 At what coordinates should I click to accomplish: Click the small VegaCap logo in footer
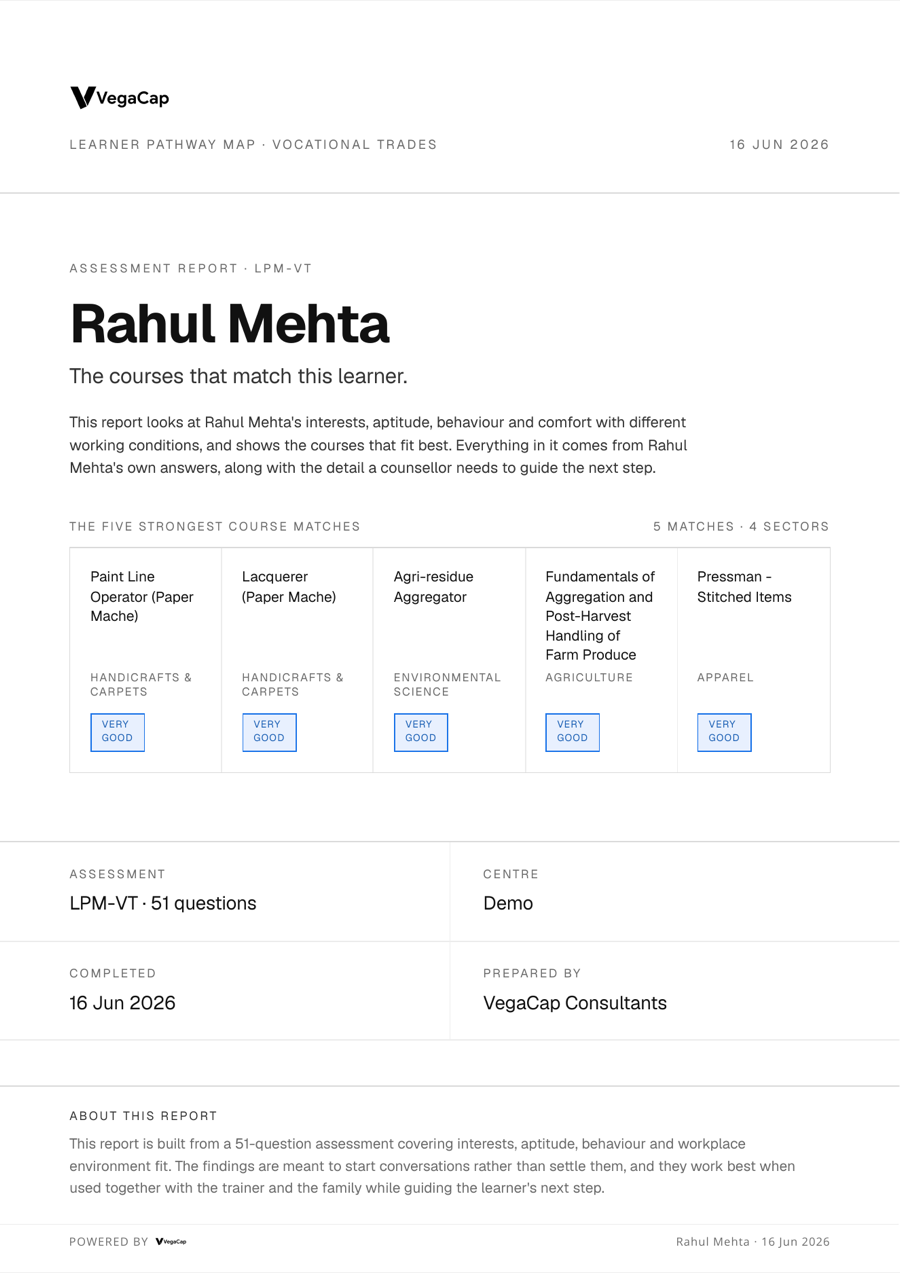[x=171, y=1241]
